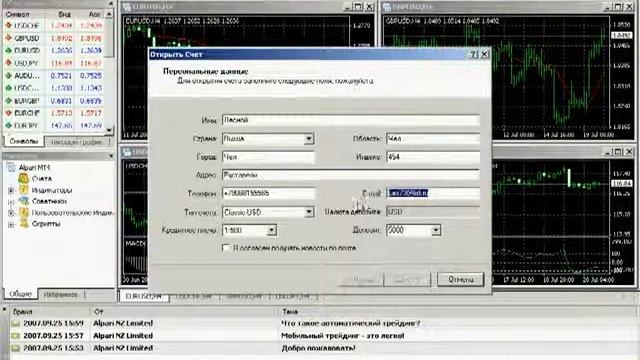Switch to the EURUSD,H4 chart tab
The image size is (640, 360).
click(x=144, y=296)
